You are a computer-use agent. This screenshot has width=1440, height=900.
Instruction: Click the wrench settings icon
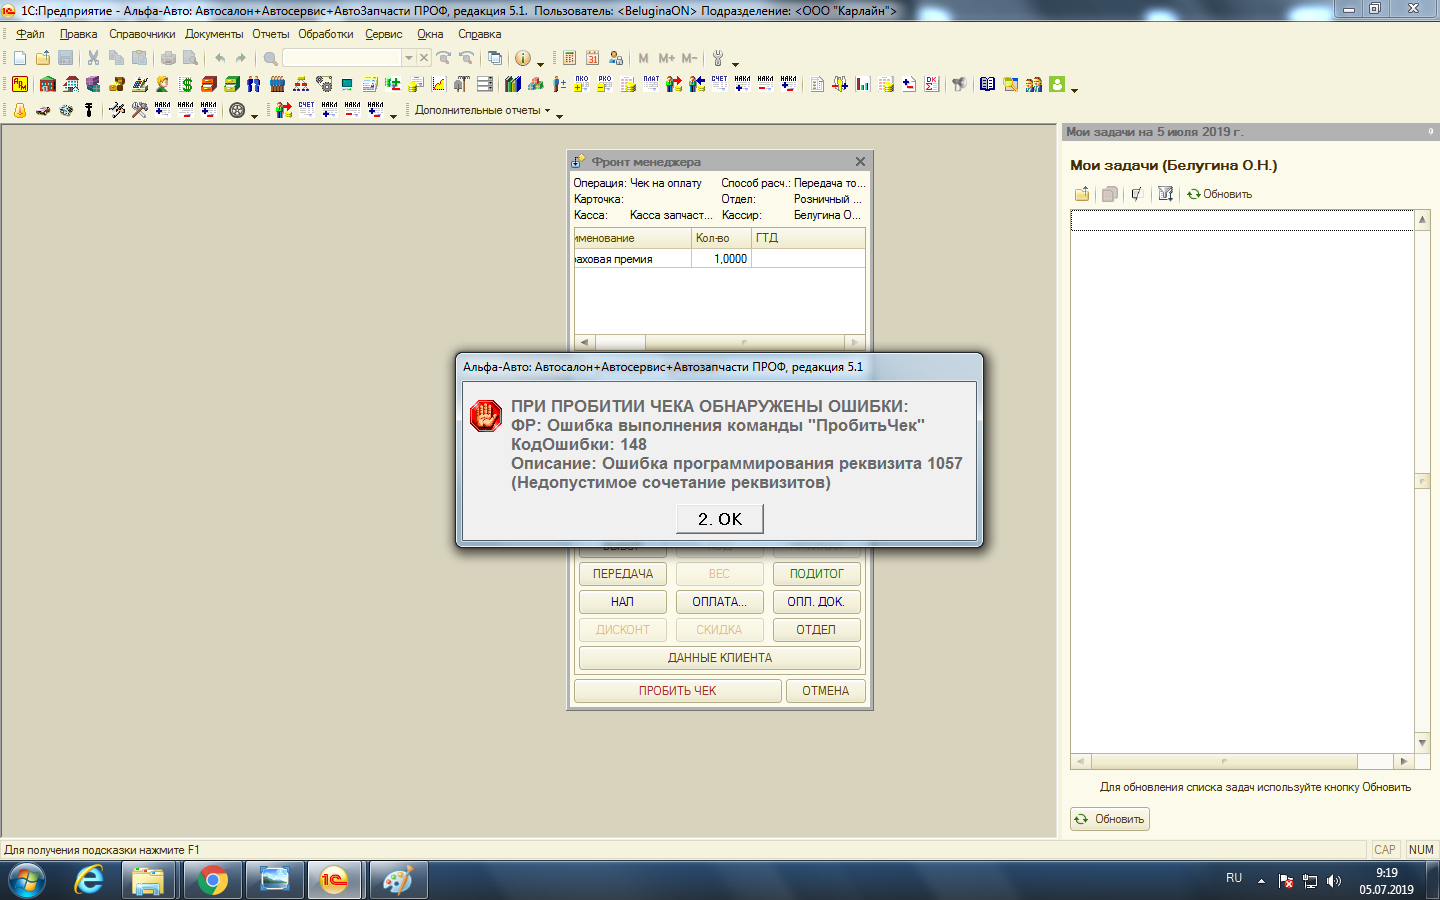pos(718,58)
